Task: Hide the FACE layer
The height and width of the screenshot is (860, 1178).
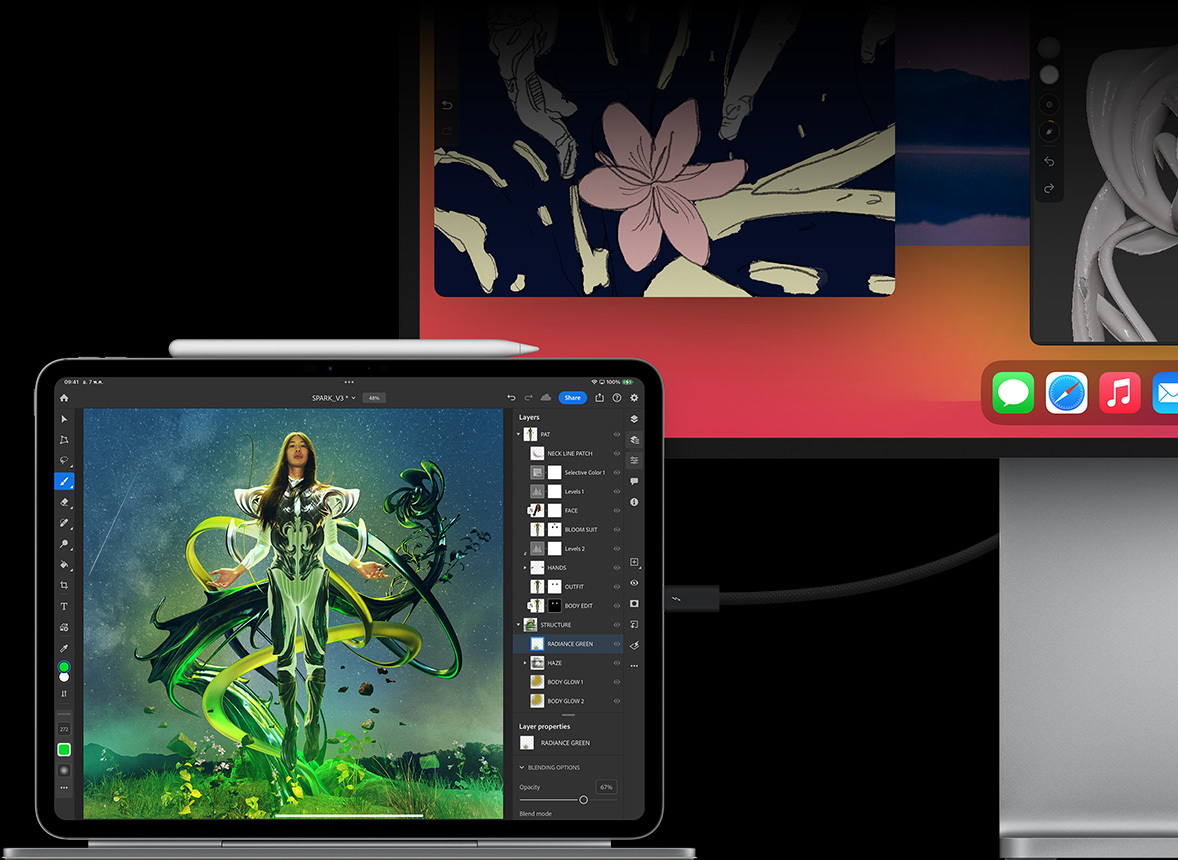Action: 617,511
